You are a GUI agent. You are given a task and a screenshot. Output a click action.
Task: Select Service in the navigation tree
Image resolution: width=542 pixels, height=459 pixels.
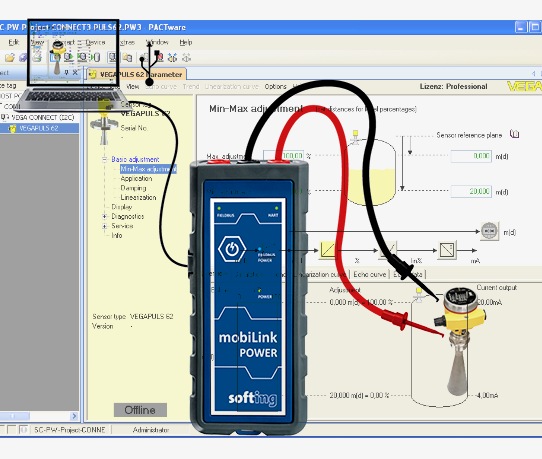(122, 226)
